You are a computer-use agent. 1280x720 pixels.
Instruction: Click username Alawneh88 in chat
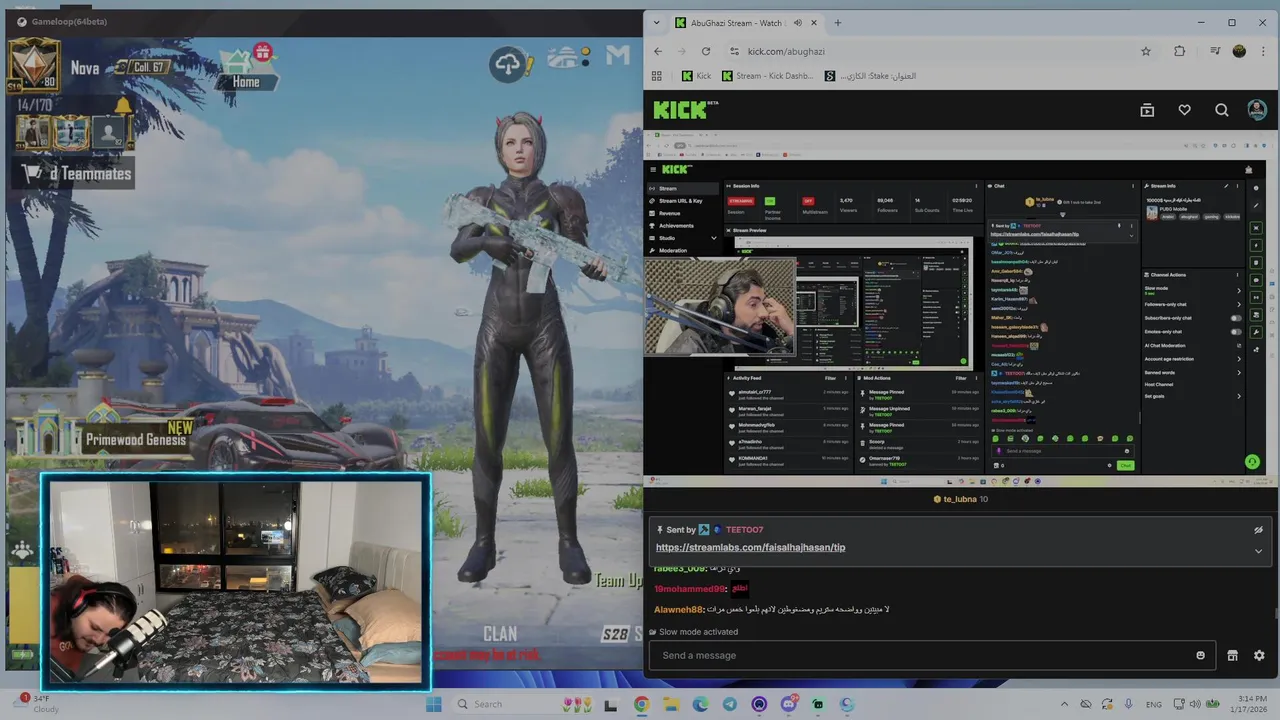pyautogui.click(x=678, y=609)
